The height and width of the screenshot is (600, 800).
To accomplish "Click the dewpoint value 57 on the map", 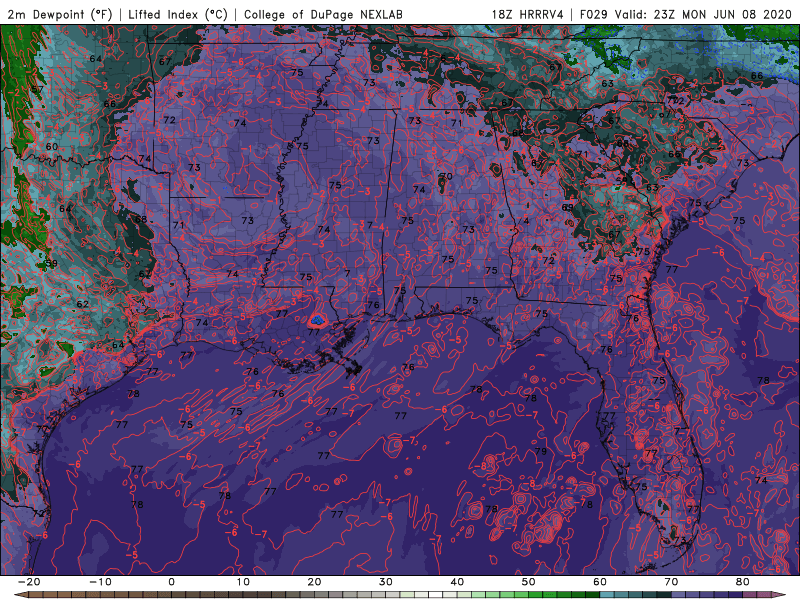I will (37, 90).
